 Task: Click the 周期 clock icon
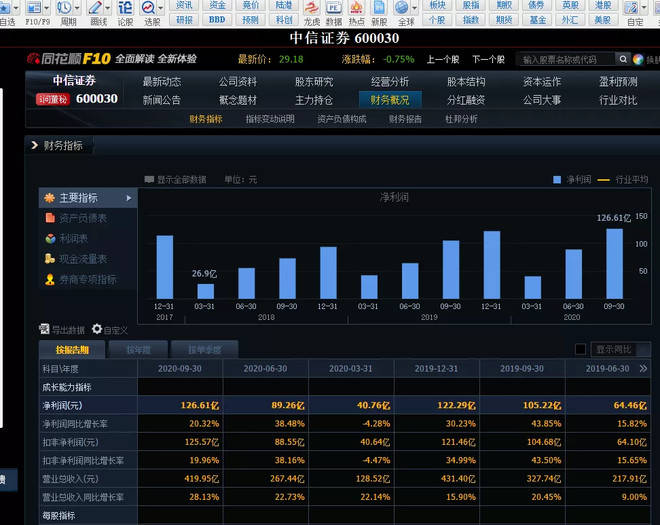point(64,8)
